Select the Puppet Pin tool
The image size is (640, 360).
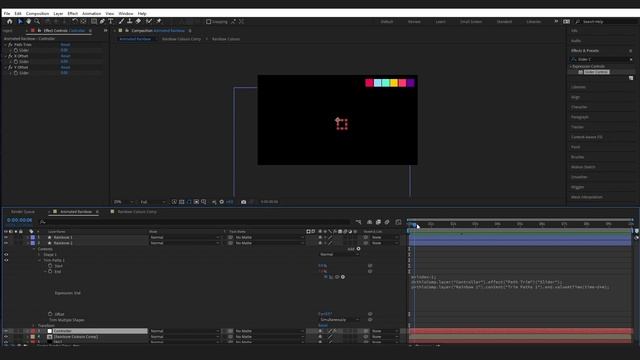click(x=159, y=21)
